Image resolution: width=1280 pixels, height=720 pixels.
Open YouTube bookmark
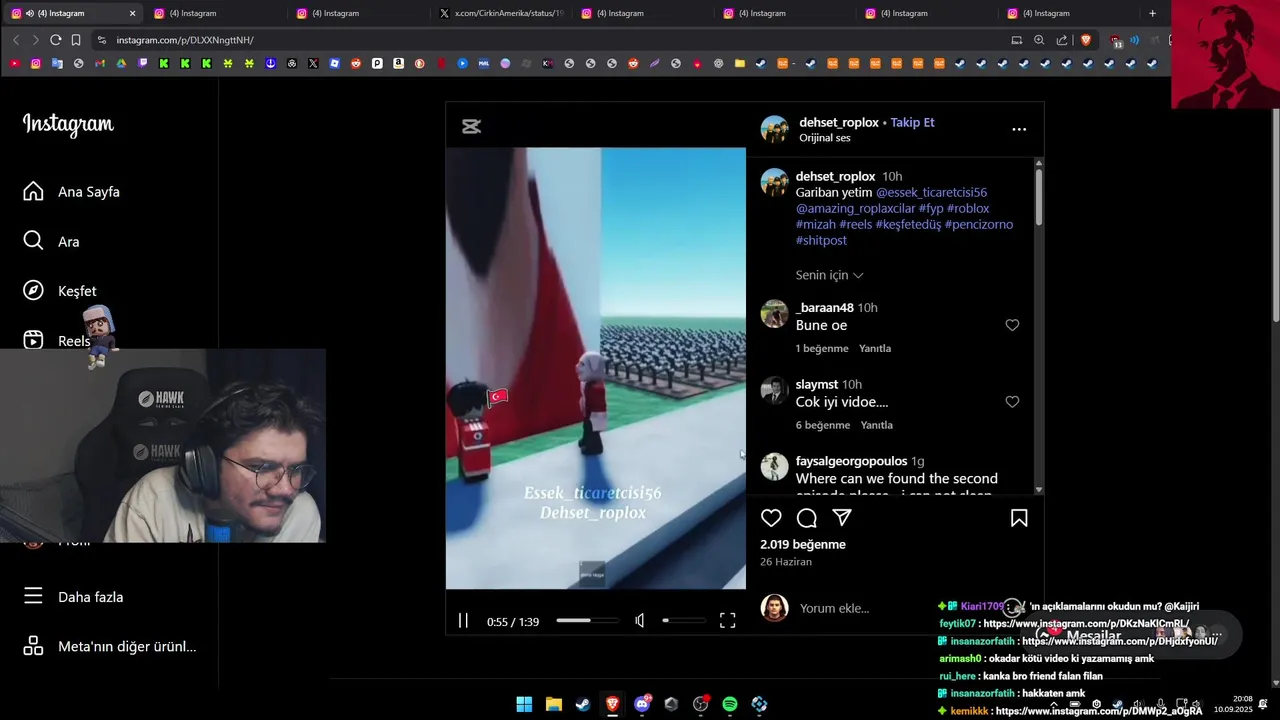[x=14, y=63]
